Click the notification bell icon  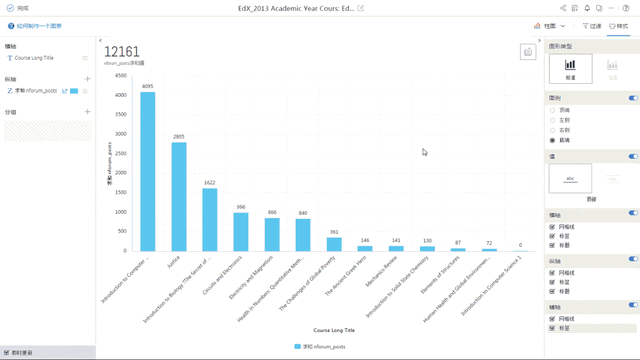tap(587, 8)
